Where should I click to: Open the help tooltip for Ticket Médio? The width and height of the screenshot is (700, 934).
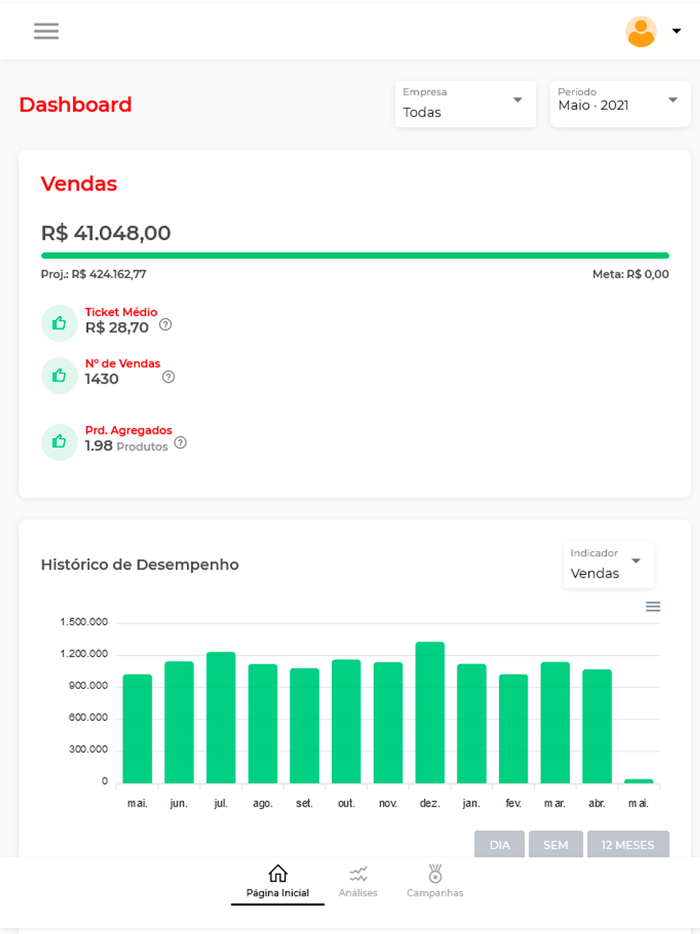(165, 324)
